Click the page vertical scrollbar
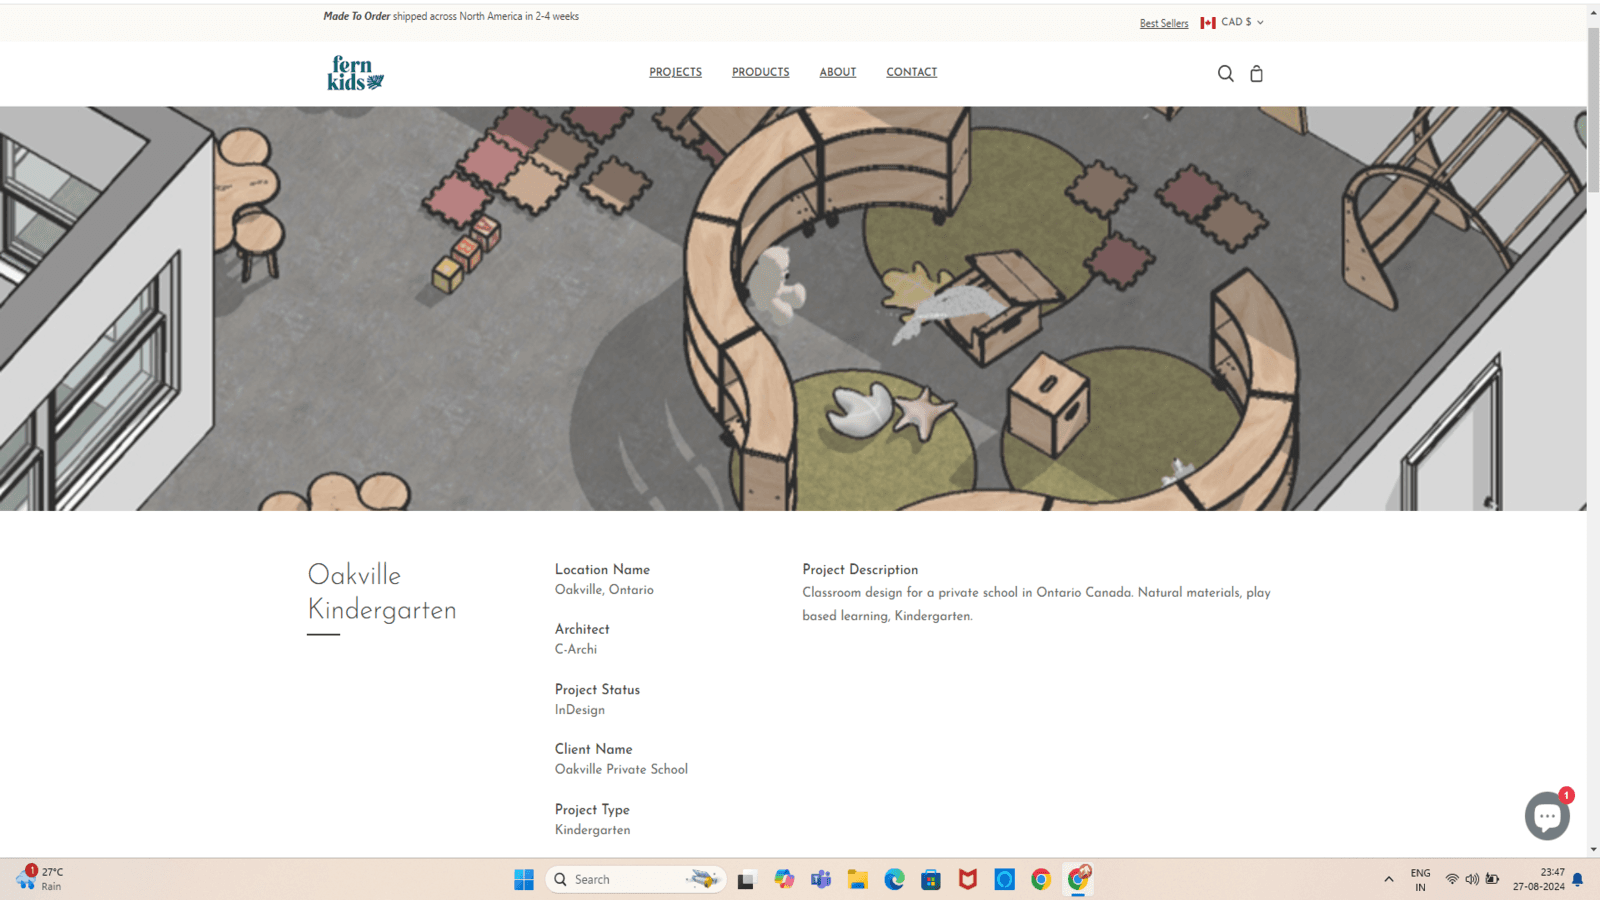The width and height of the screenshot is (1600, 900). 1593,110
